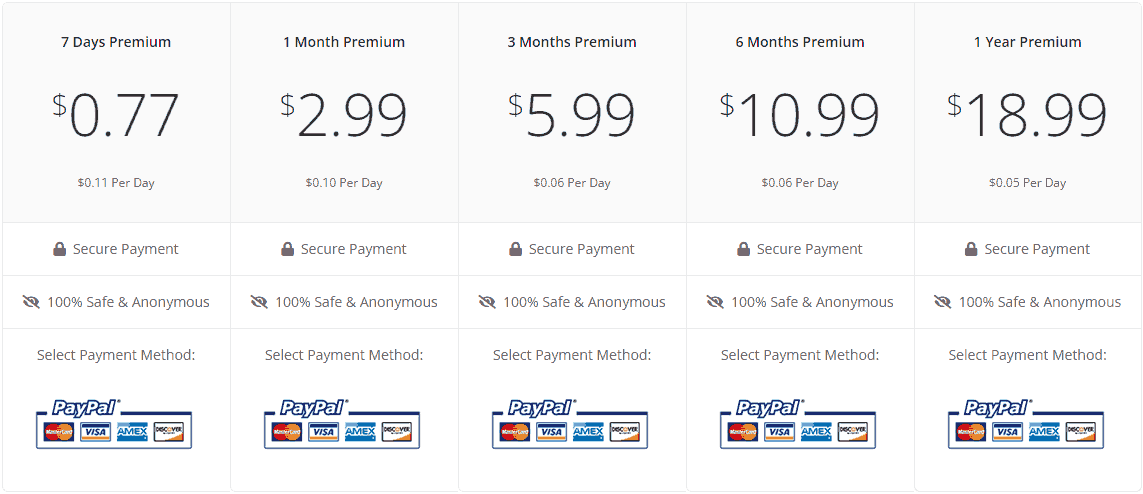Click Discover card icon in 6 Months plan
1143x494 pixels.
852,432
